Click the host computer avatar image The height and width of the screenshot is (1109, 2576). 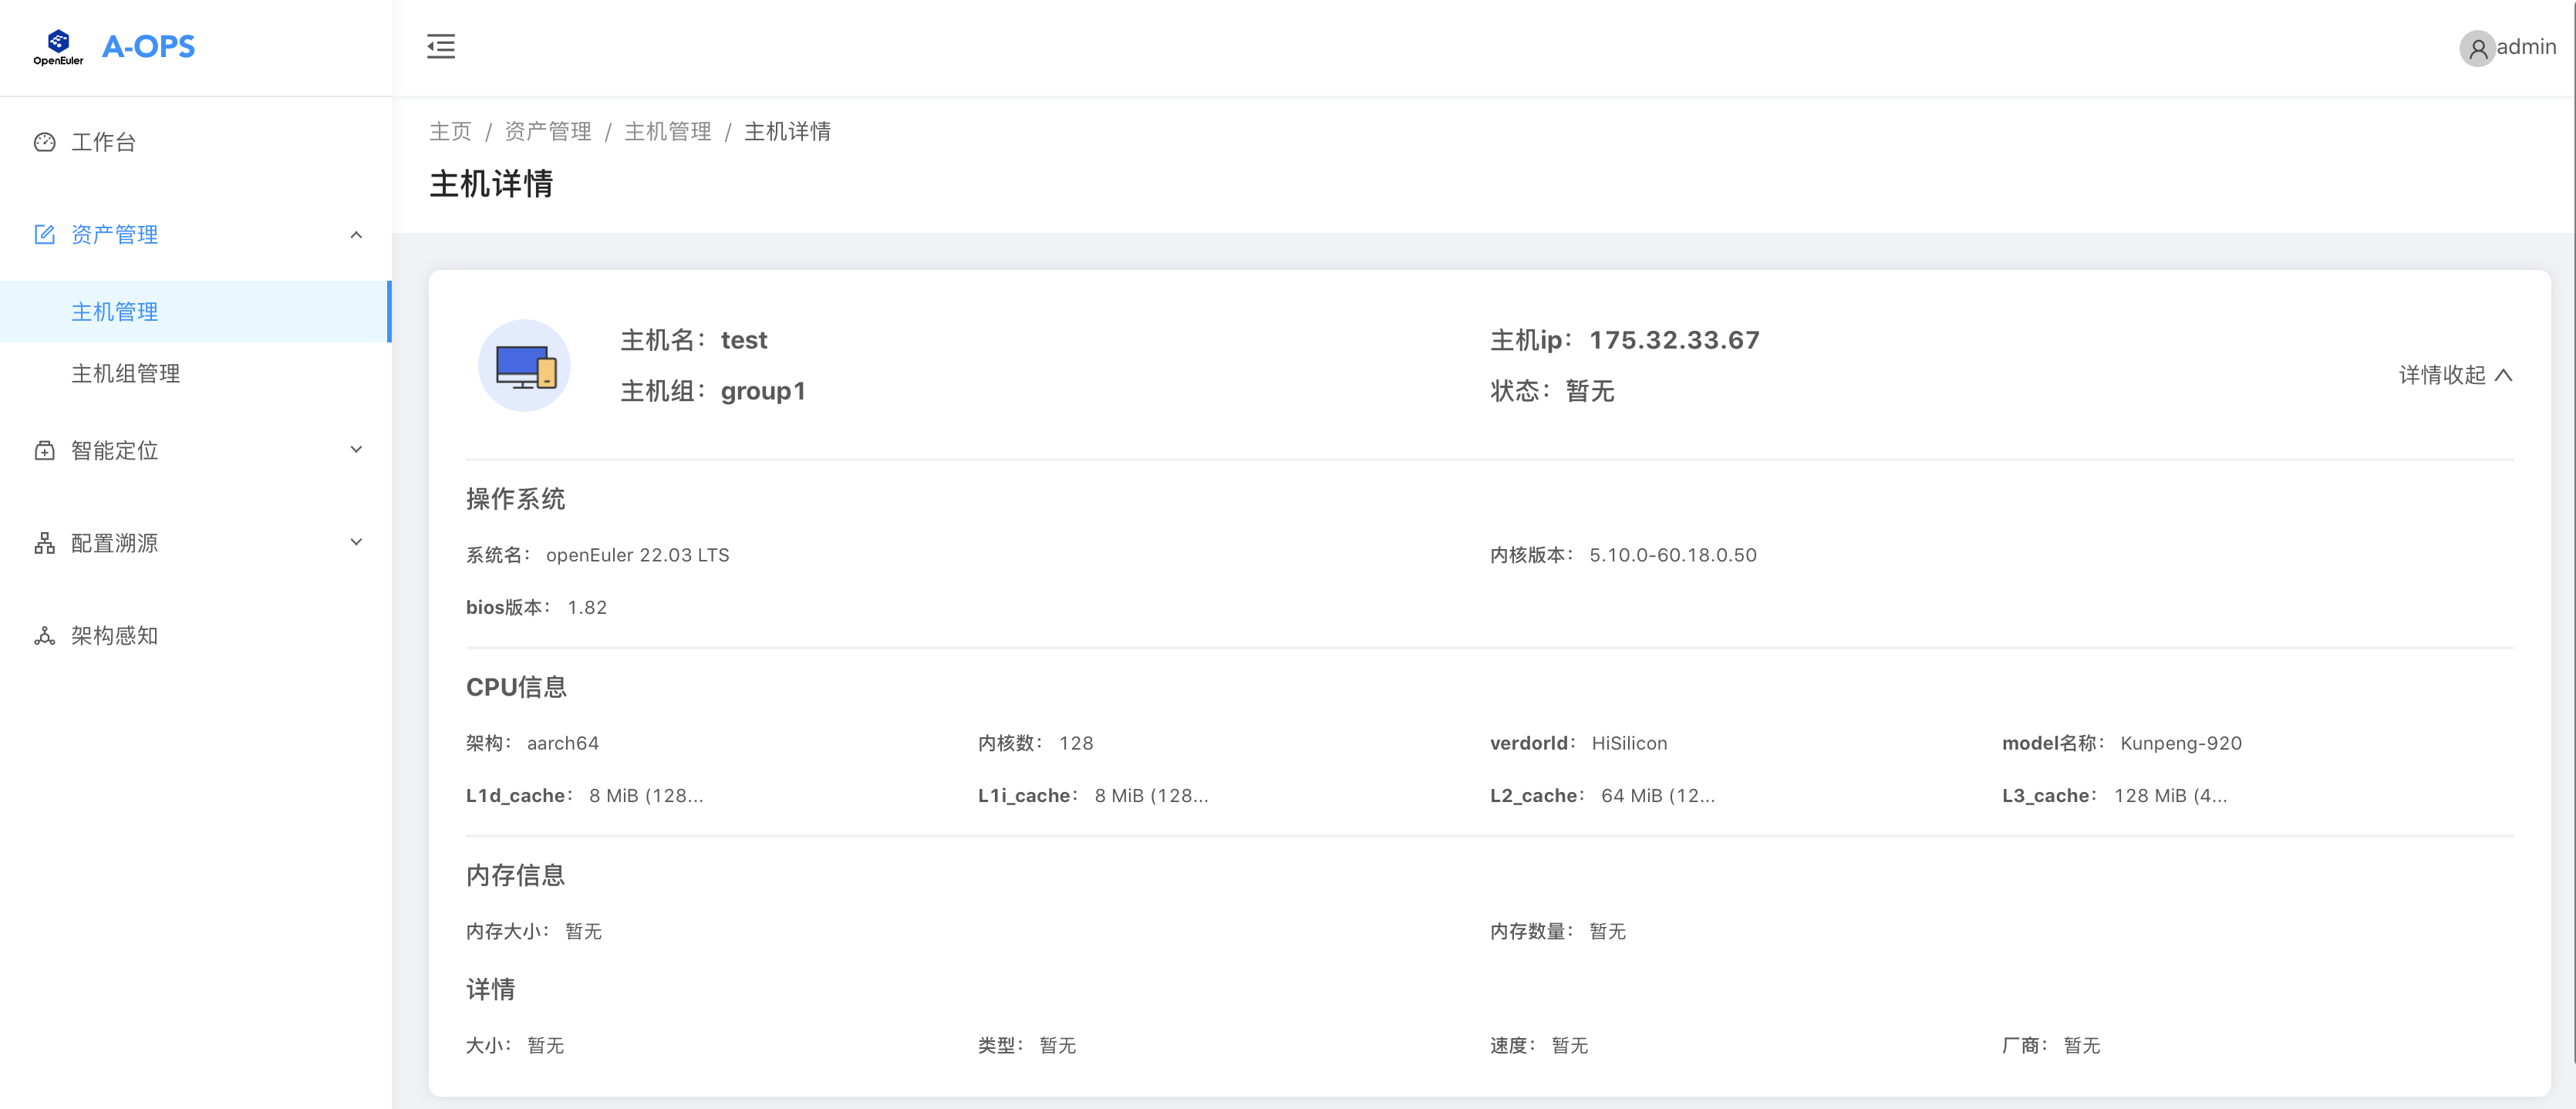524,365
